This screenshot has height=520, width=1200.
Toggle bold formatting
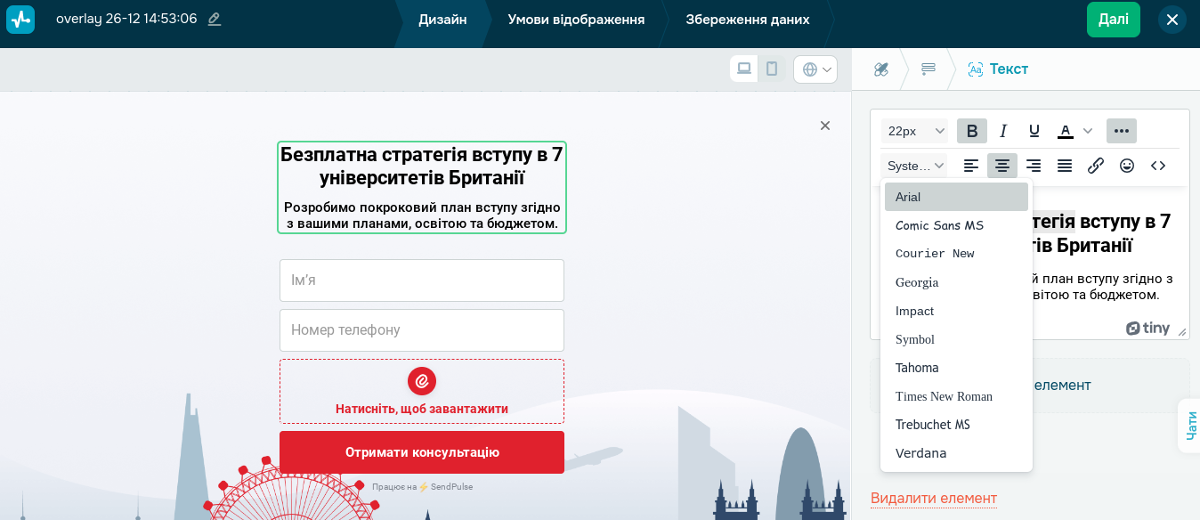(x=972, y=131)
